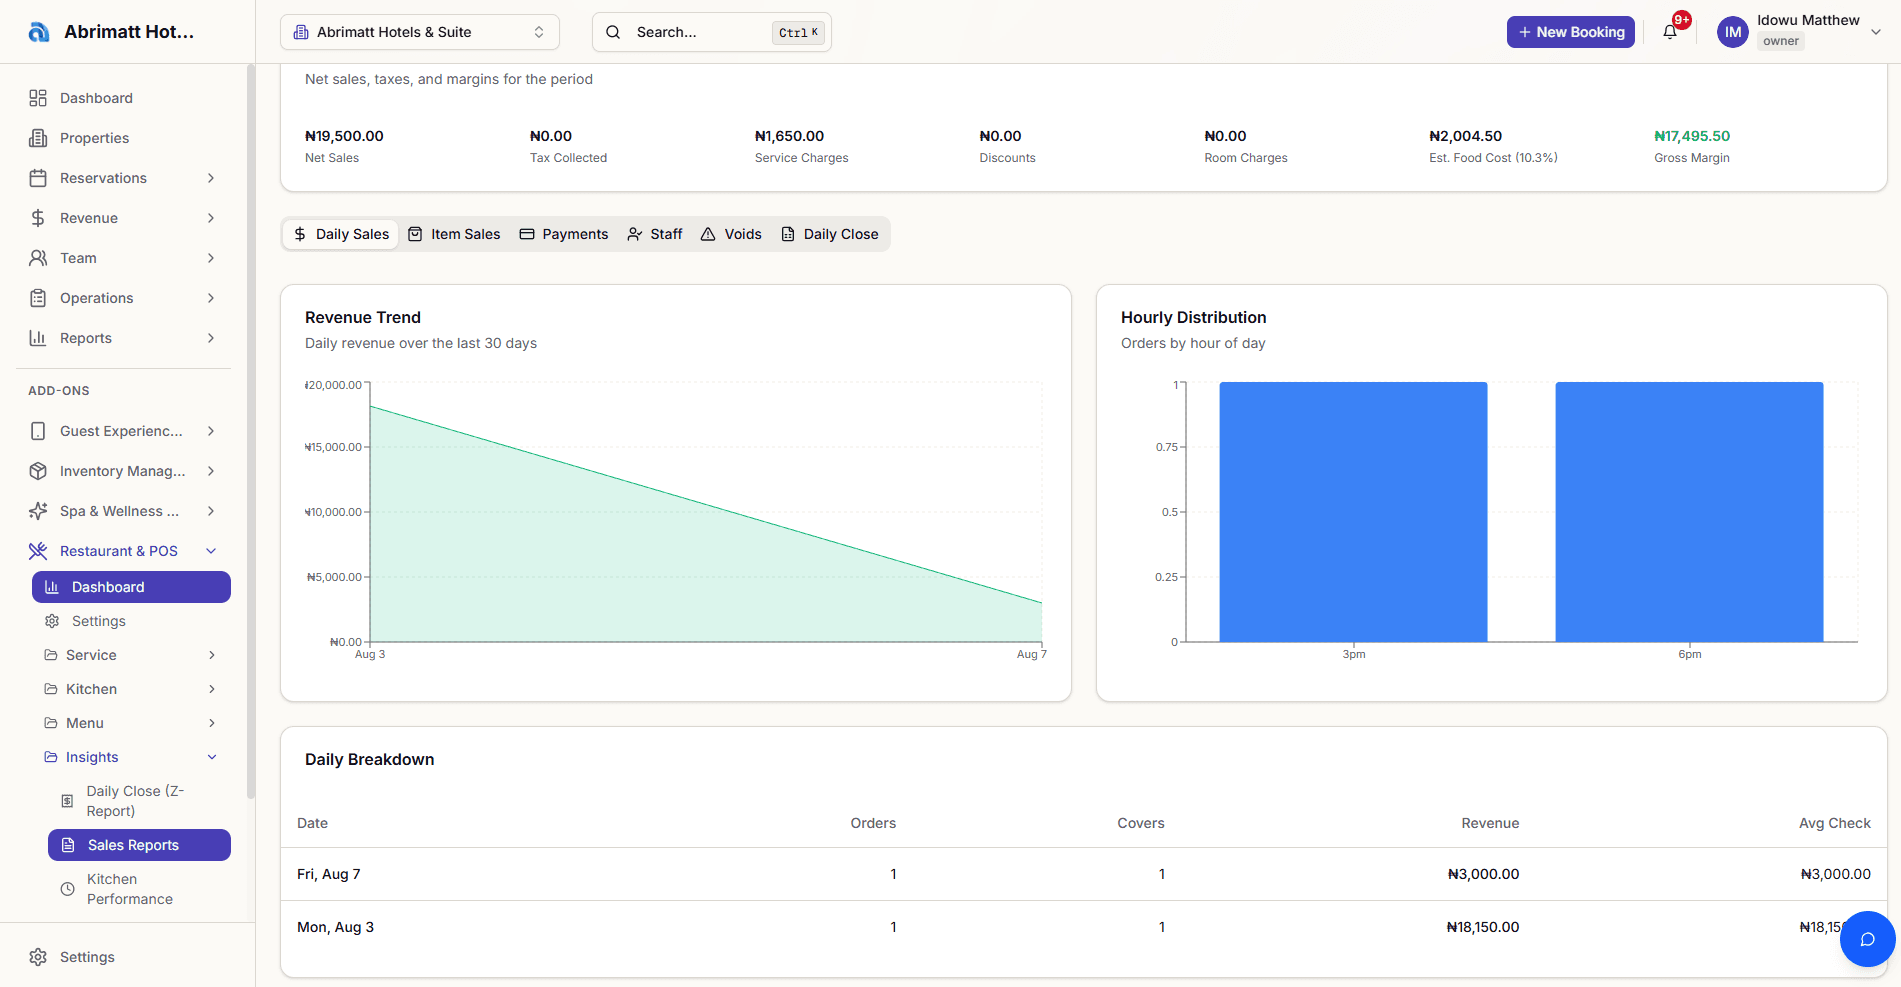
Task: Click the ₦17,495.50 Gross Margin value
Action: pyautogui.click(x=1692, y=136)
